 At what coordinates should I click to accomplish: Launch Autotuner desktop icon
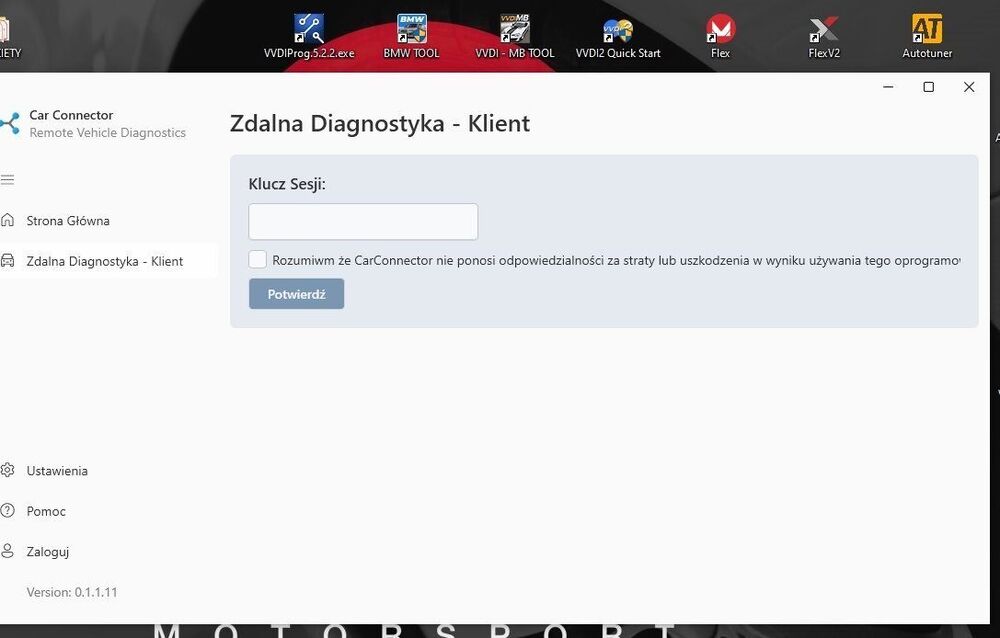[x=927, y=36]
